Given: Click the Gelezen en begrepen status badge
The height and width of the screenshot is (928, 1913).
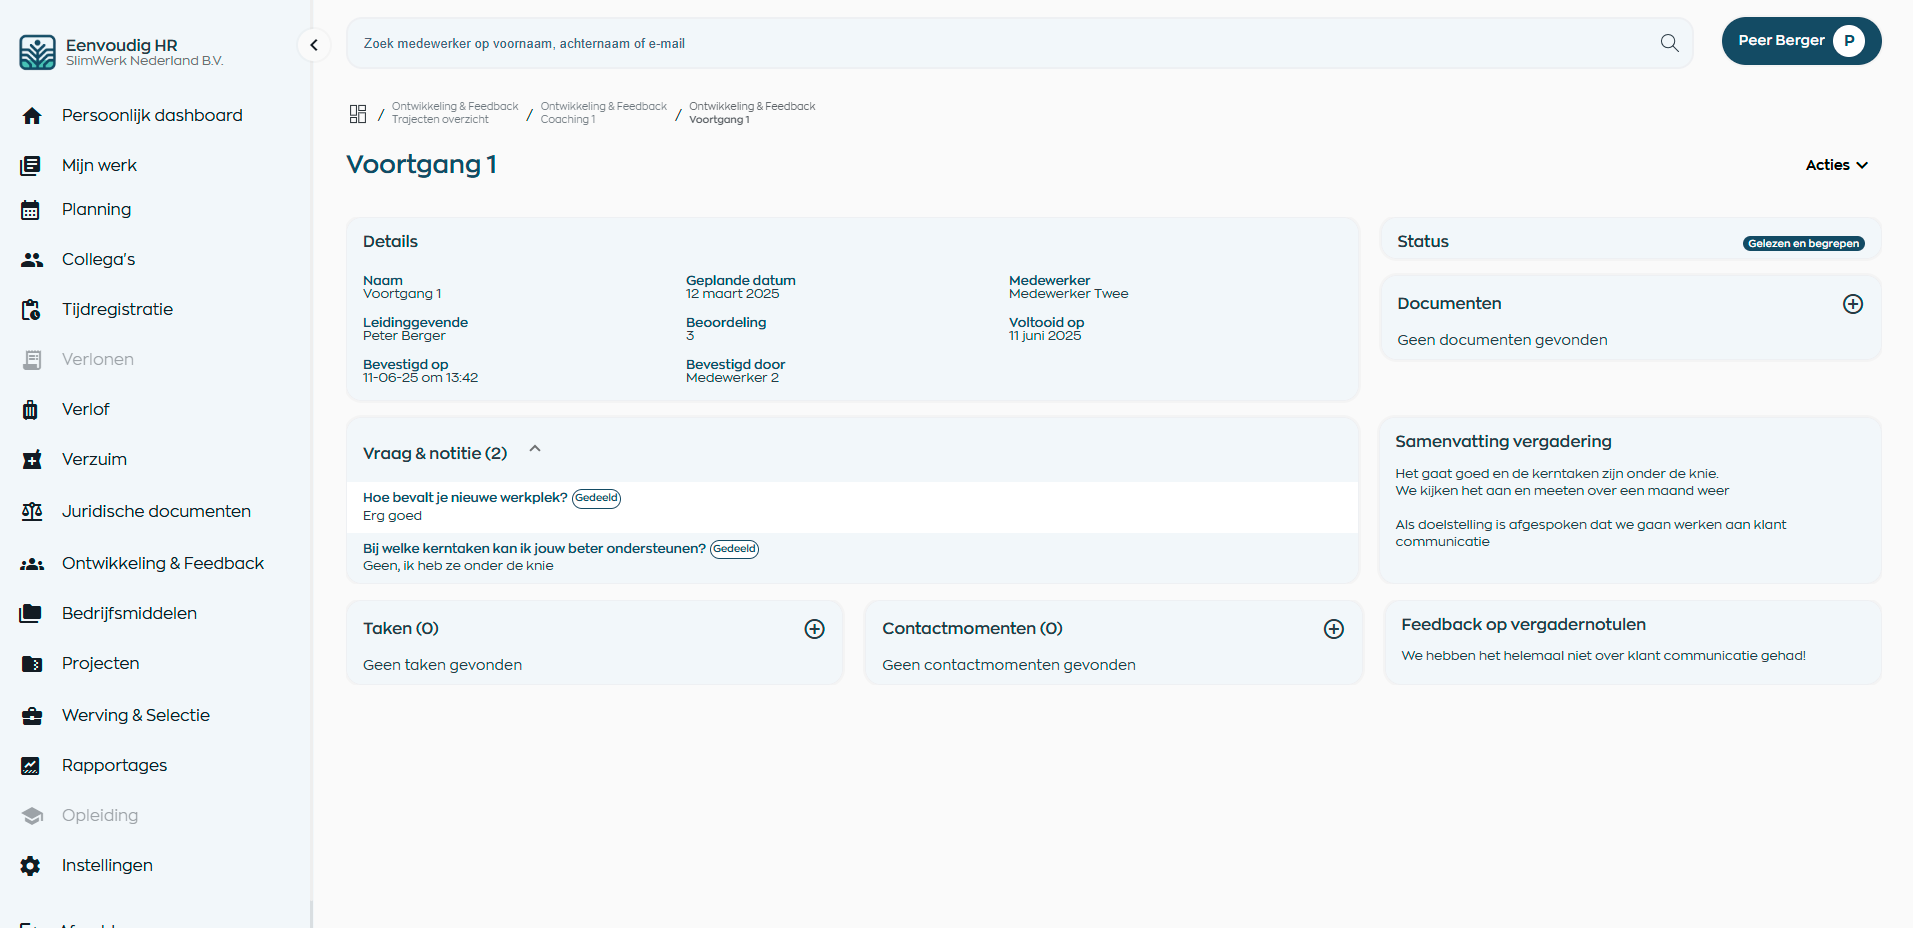Looking at the screenshot, I should (1802, 243).
